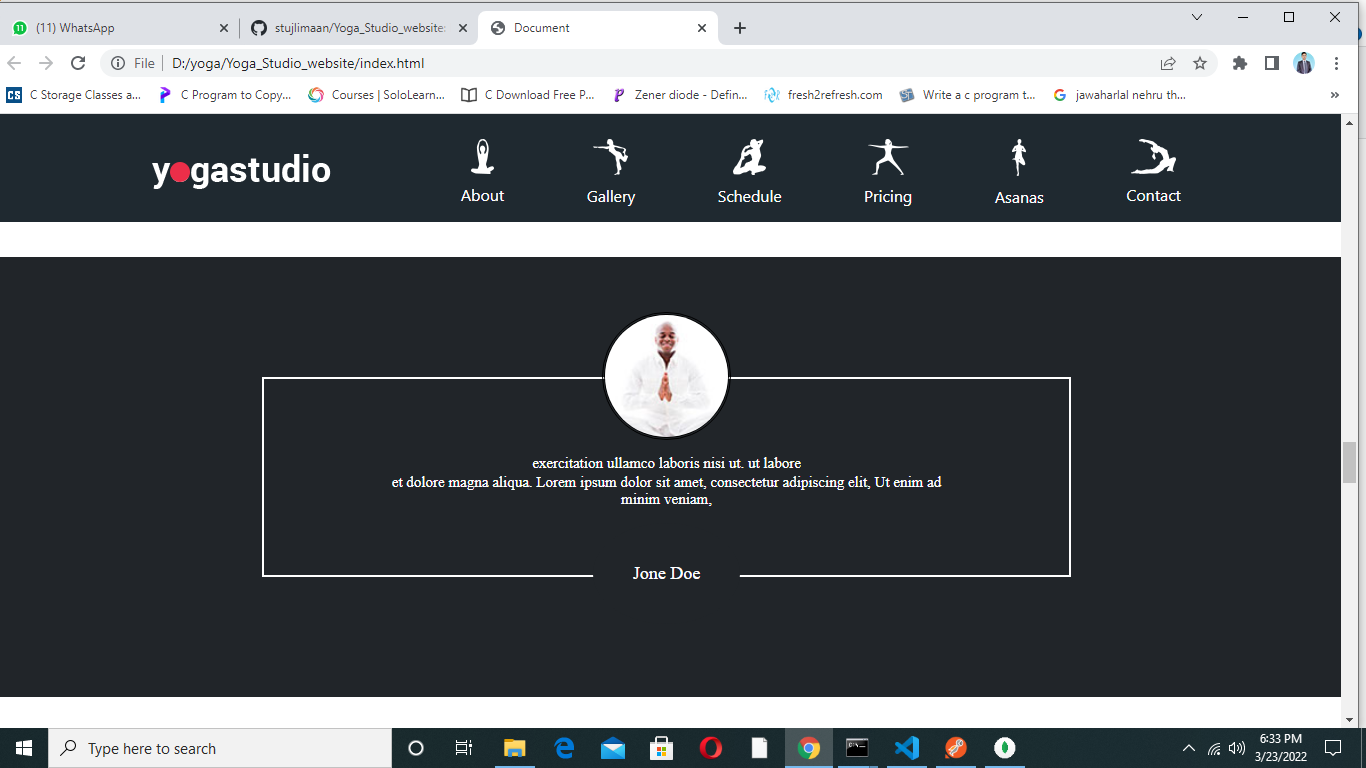Go back with the browser back arrow

coord(14,63)
